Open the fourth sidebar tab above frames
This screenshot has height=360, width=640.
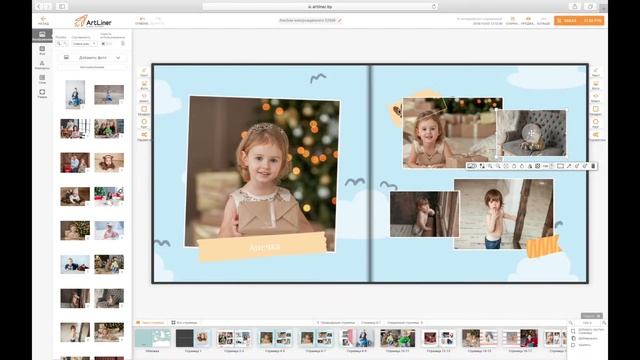(x=42, y=79)
